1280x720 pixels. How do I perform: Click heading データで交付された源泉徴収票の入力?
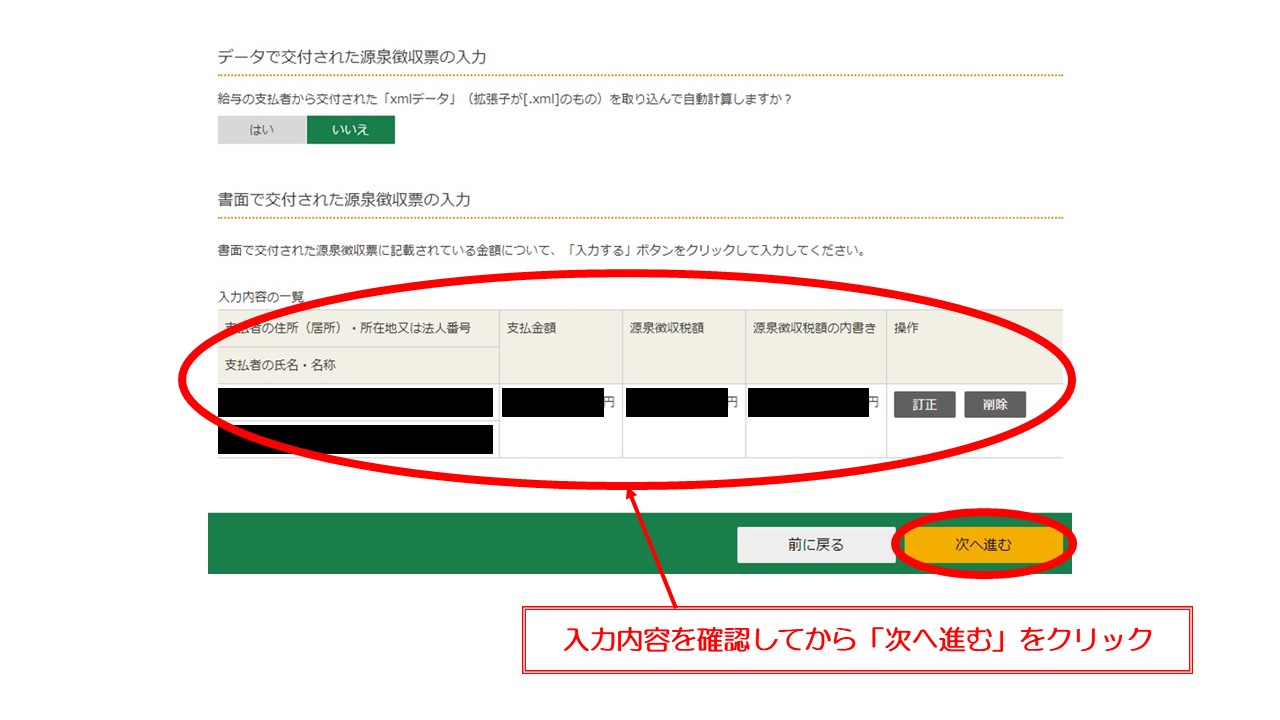(352, 57)
